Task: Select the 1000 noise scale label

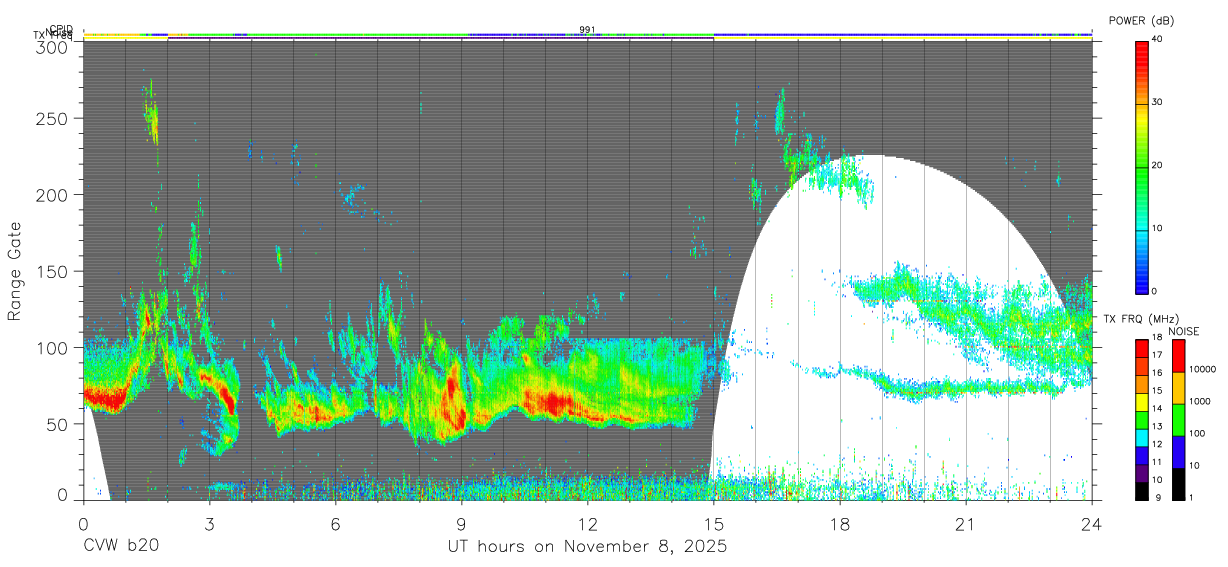Action: pos(1200,401)
